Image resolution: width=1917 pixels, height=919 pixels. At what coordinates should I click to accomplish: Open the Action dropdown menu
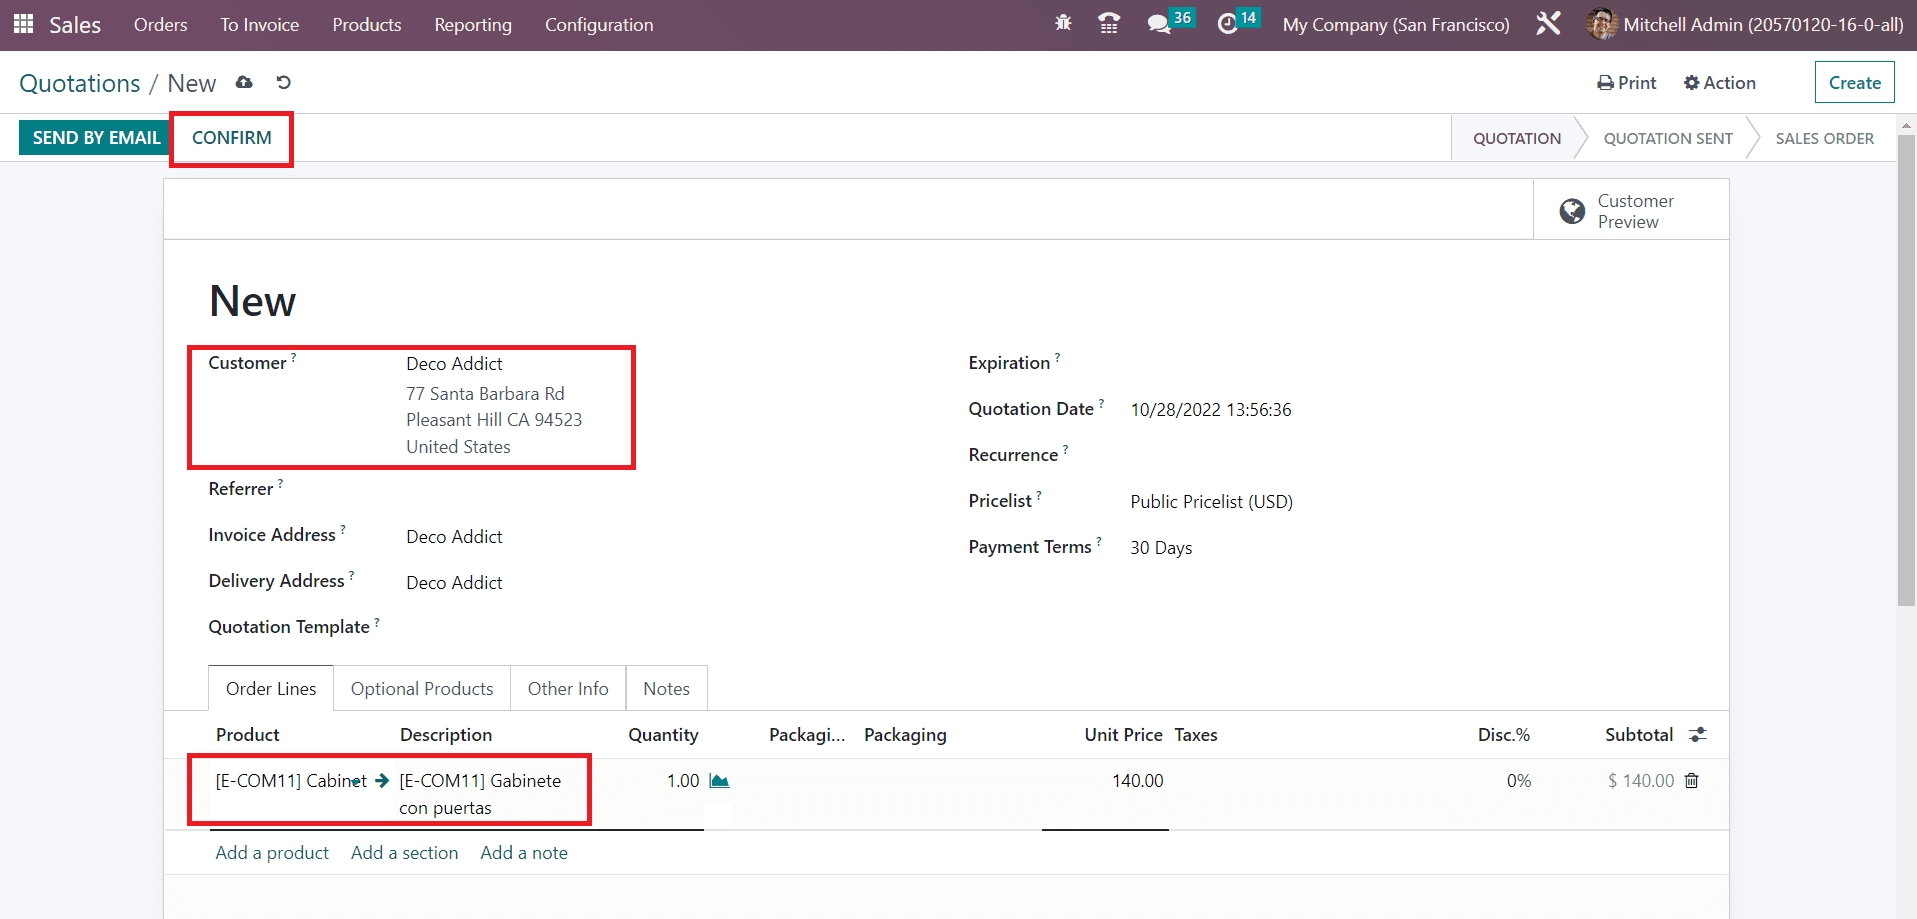pos(1720,83)
